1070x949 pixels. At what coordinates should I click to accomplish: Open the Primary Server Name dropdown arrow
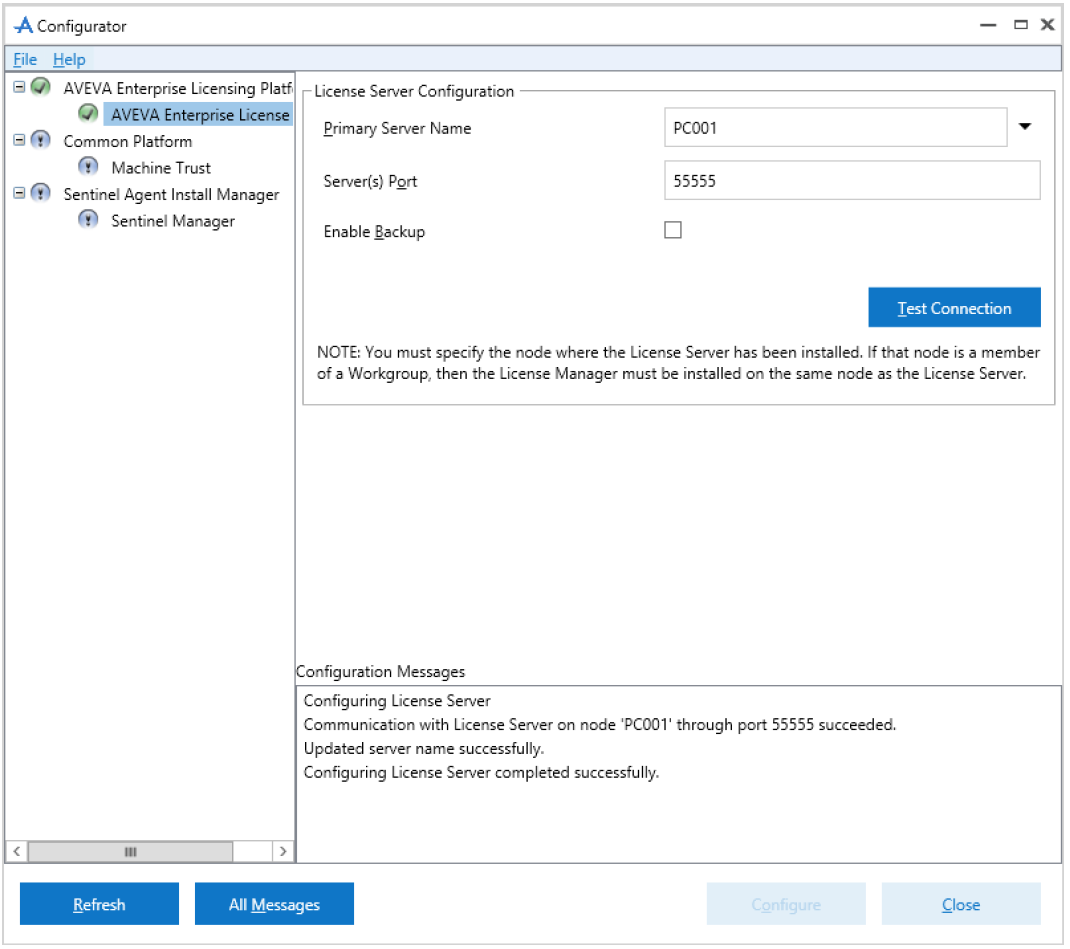pyautogui.click(x=1026, y=127)
